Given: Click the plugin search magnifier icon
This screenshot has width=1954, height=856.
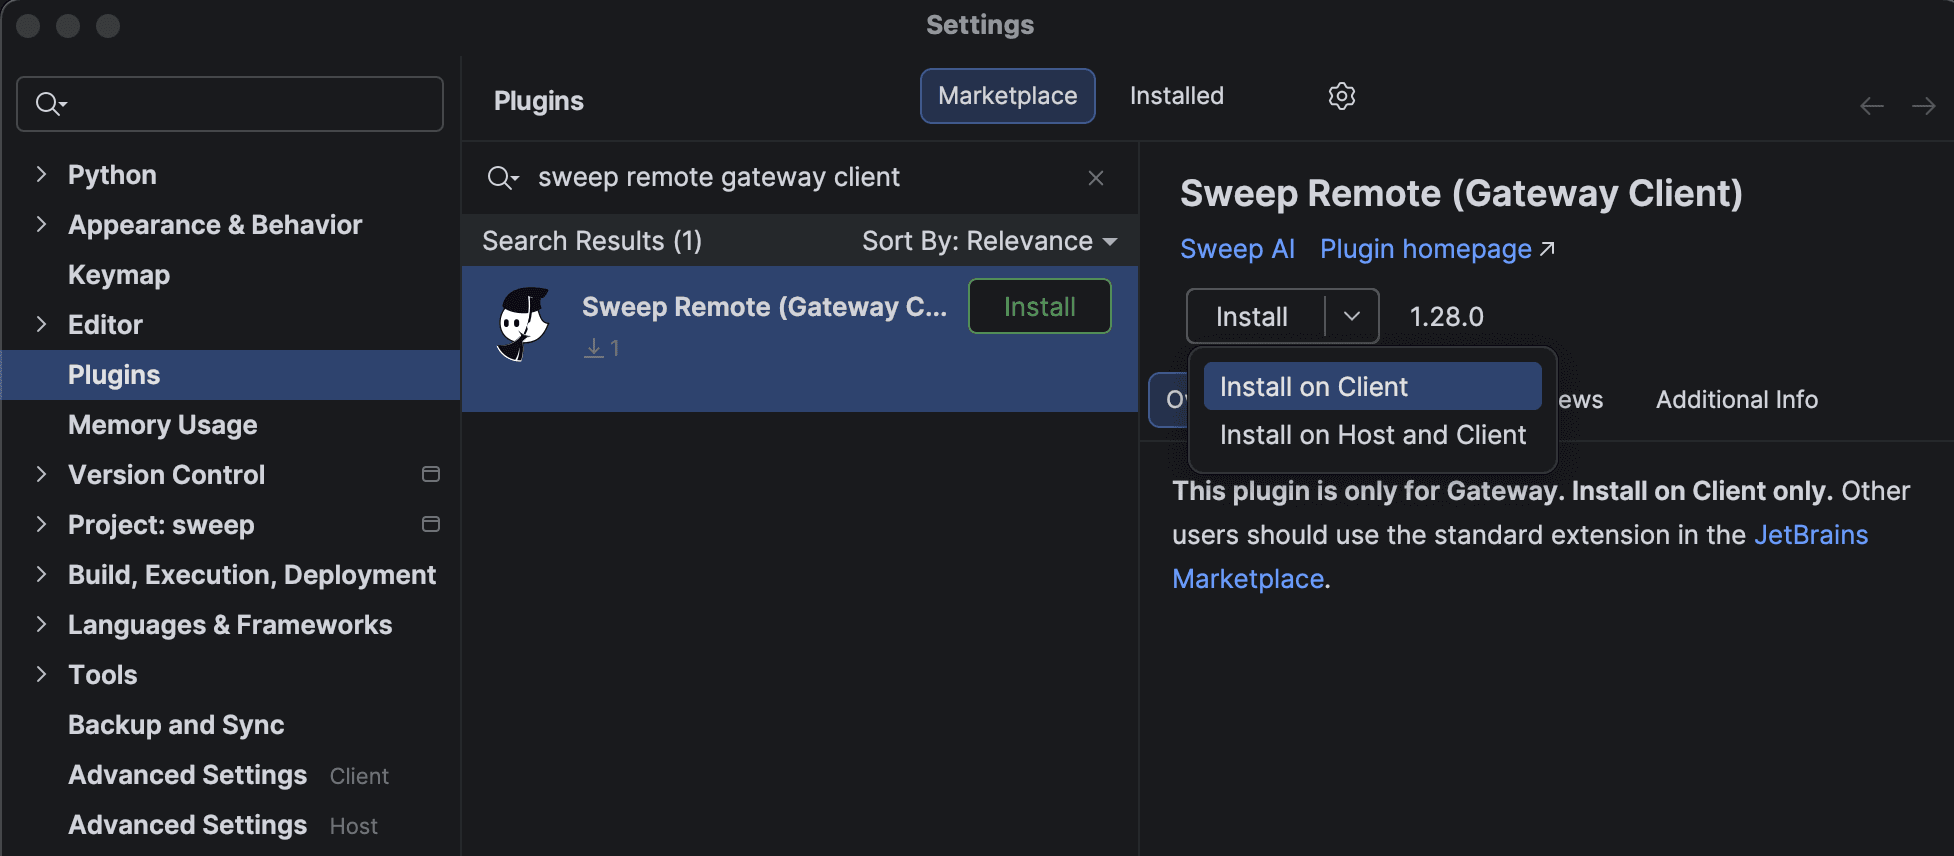Looking at the screenshot, I should 502,178.
